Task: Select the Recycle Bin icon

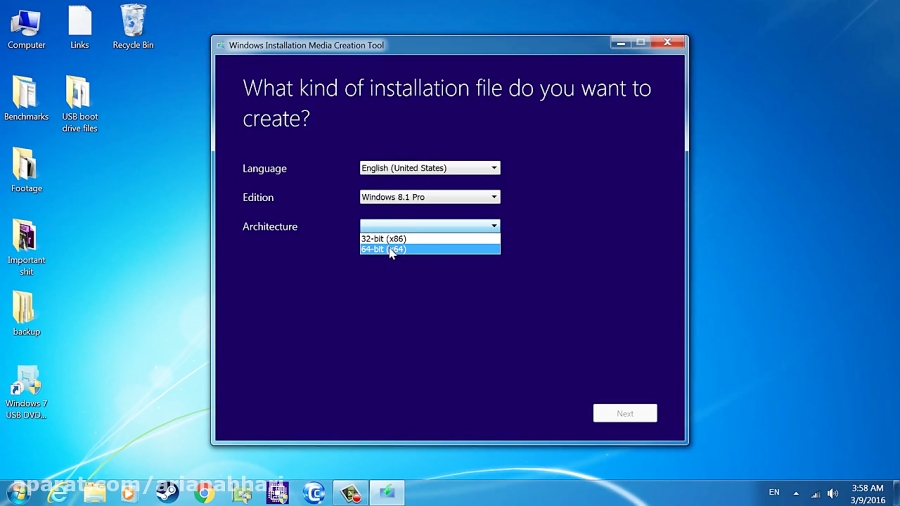Action: pyautogui.click(x=133, y=28)
